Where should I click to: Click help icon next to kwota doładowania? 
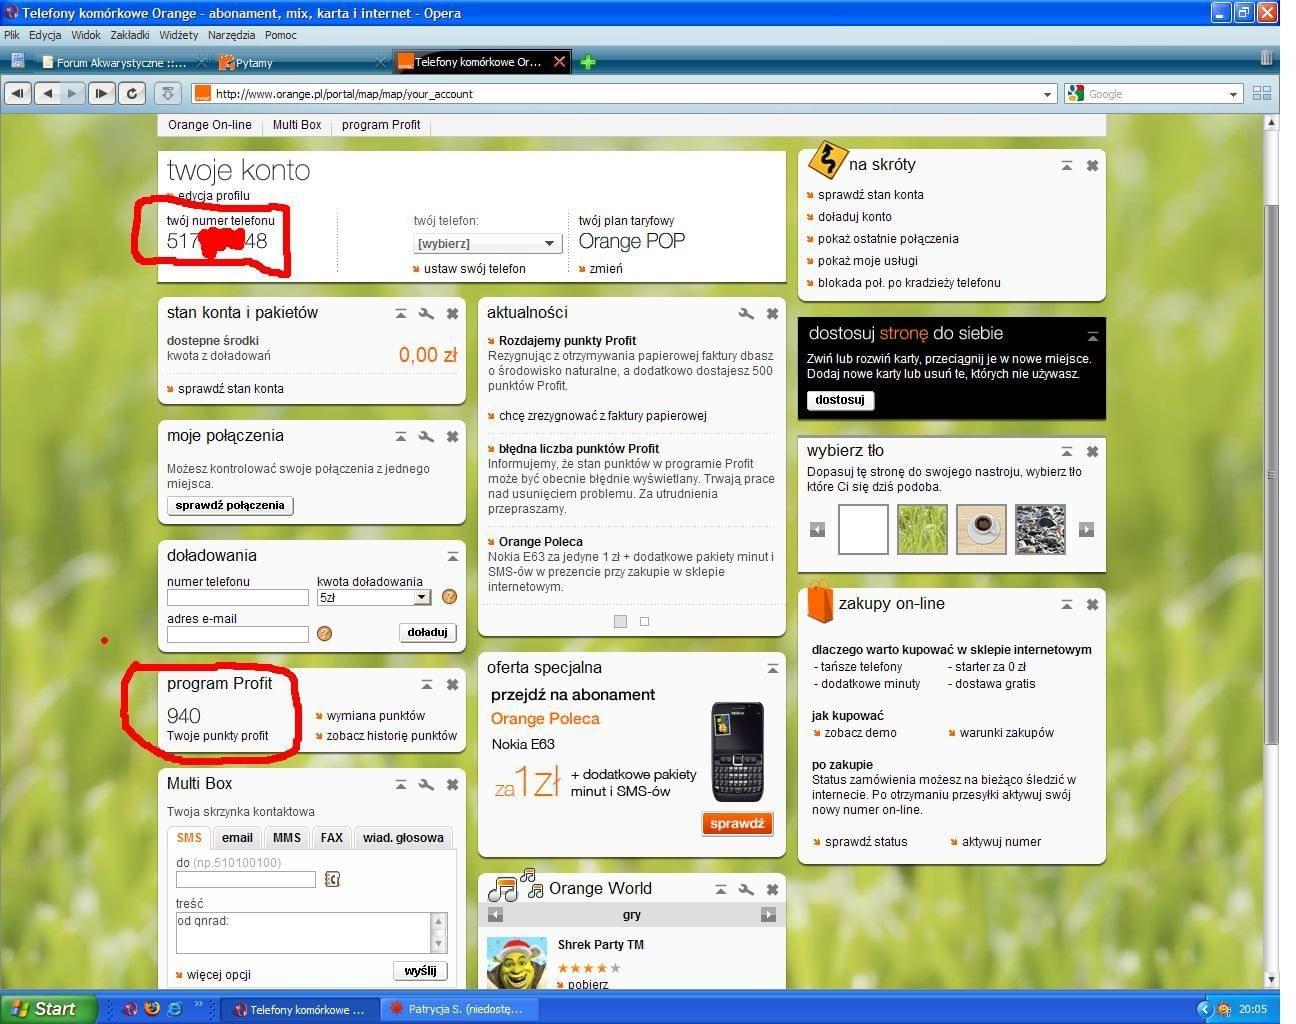click(449, 597)
